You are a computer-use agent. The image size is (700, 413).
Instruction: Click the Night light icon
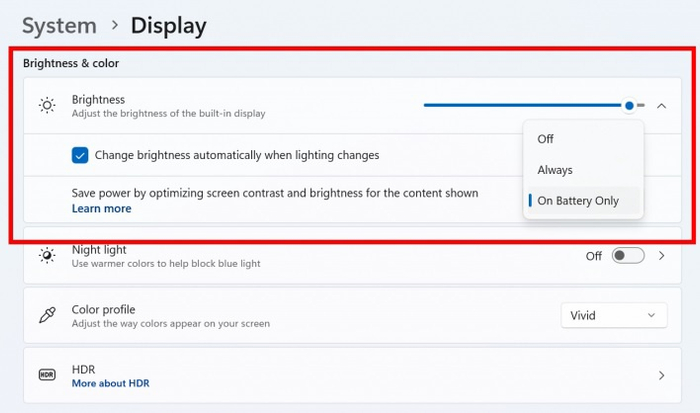(47, 256)
